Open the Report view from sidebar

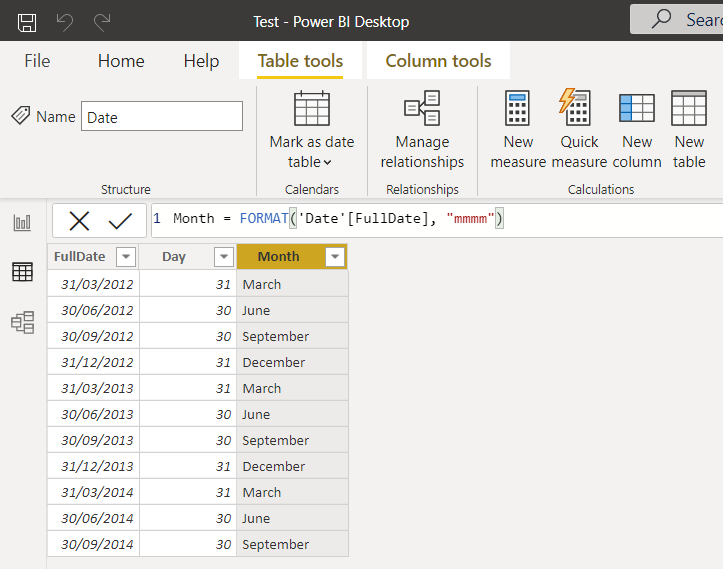22,223
